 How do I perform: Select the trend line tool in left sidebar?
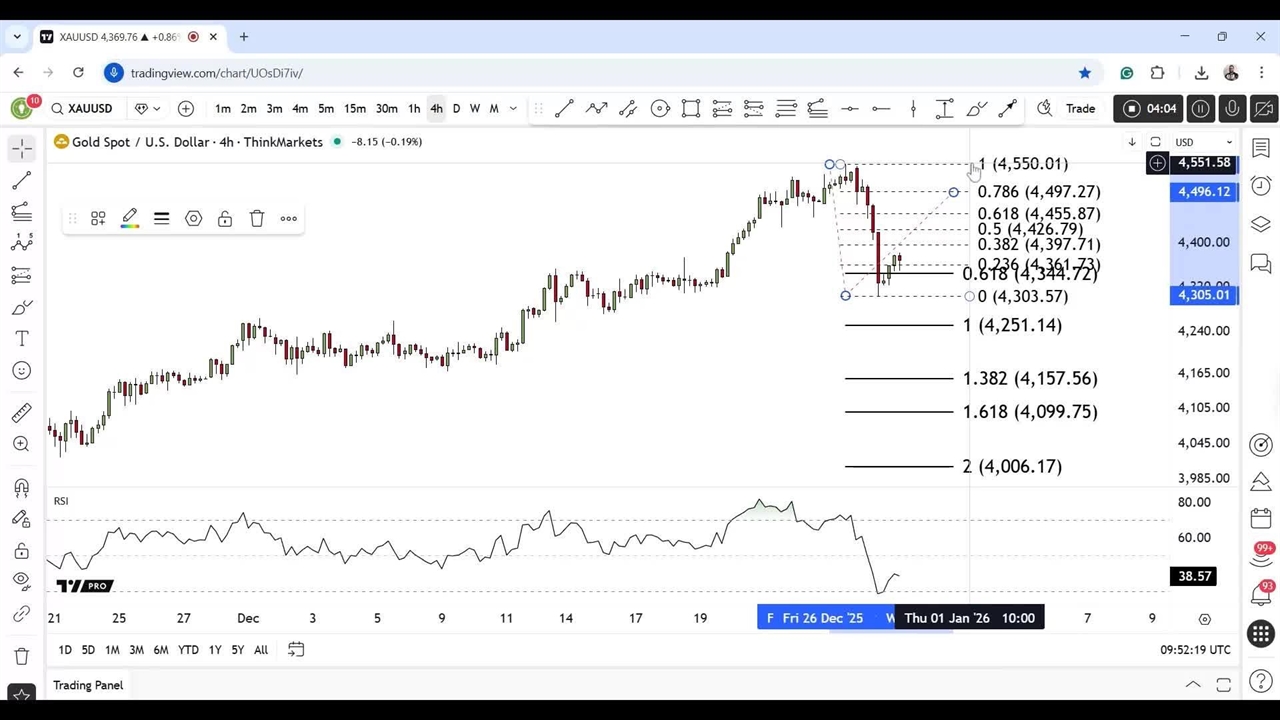21,180
